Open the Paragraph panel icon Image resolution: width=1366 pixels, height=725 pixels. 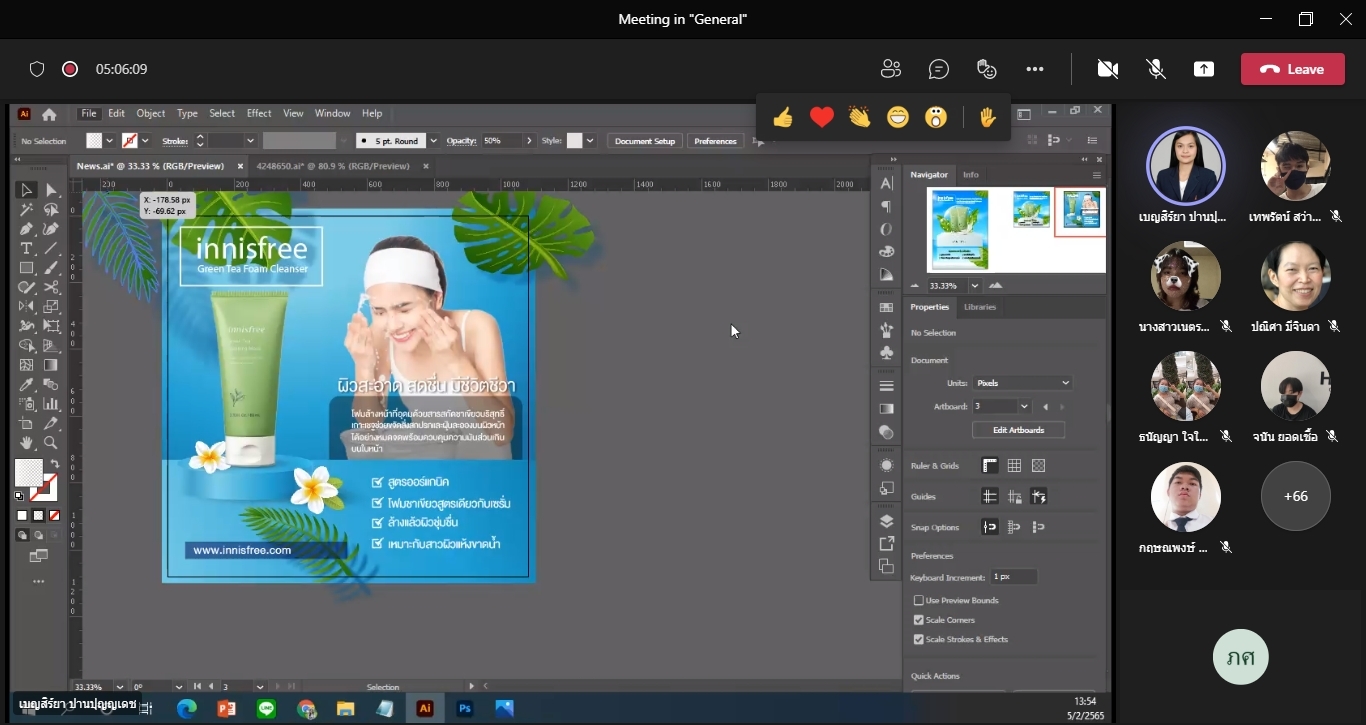click(x=886, y=206)
